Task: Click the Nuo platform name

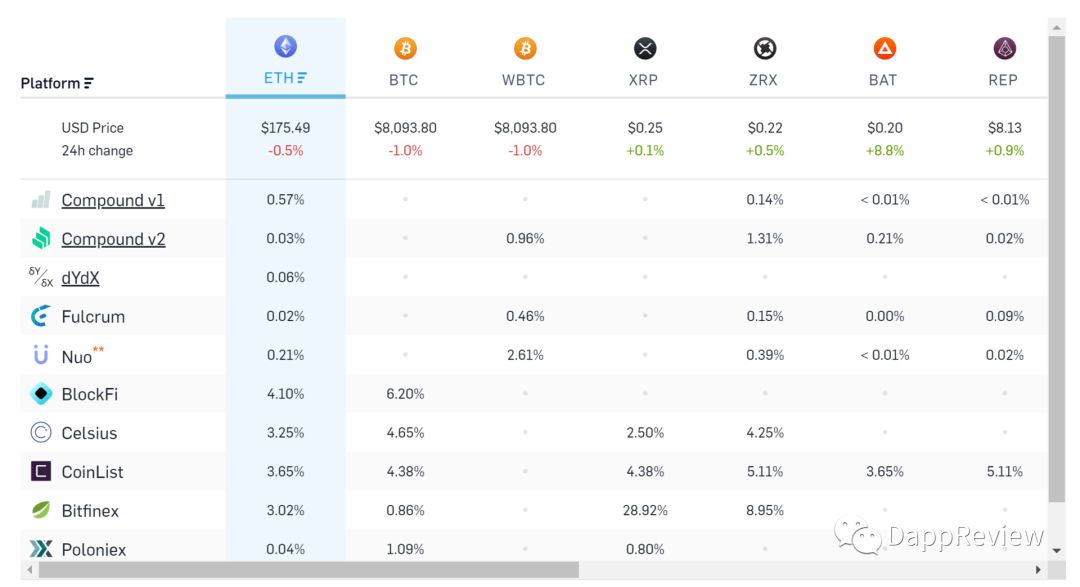Action: 76,357
